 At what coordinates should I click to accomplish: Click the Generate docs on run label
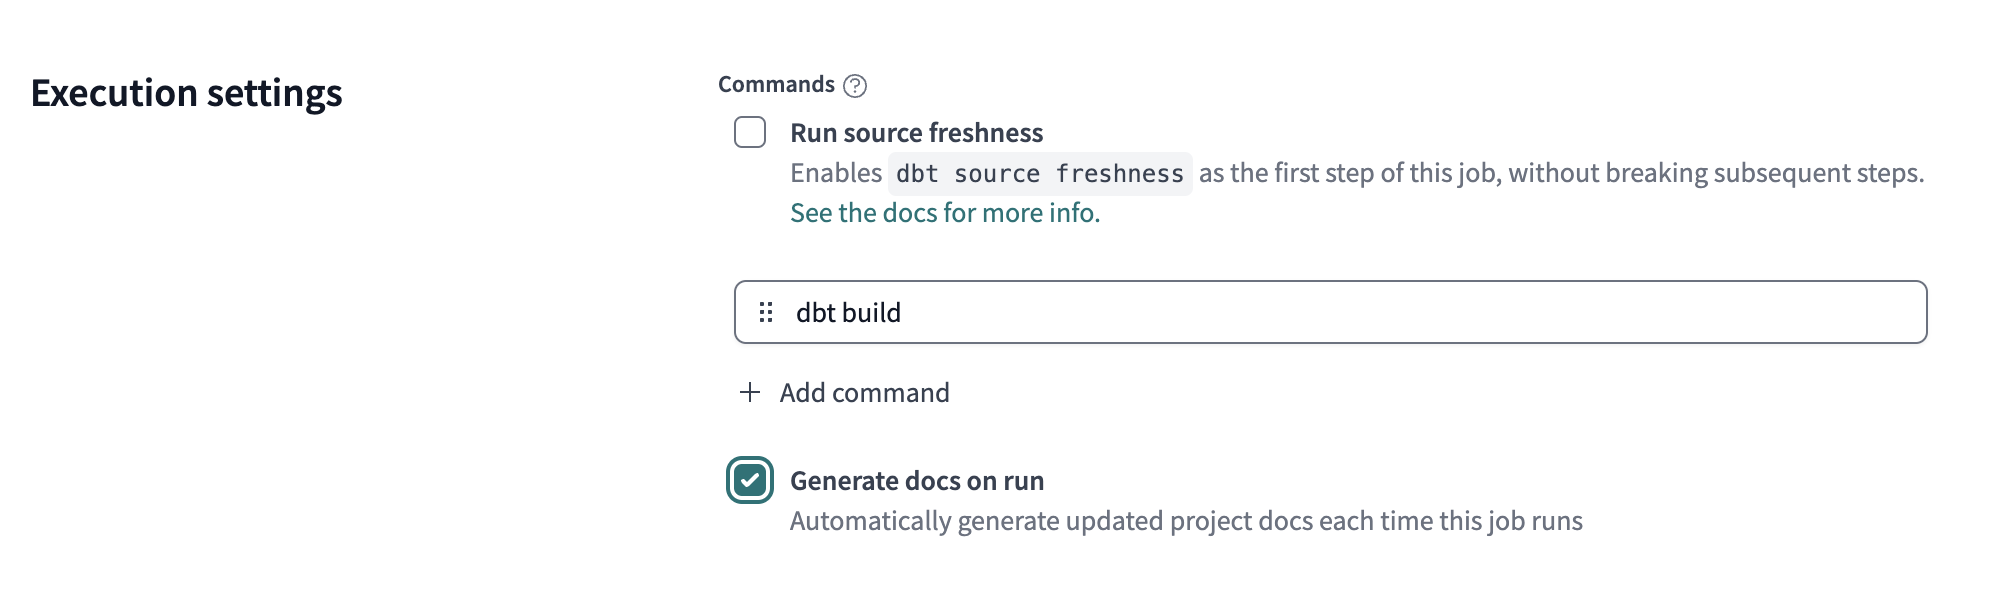(x=916, y=481)
